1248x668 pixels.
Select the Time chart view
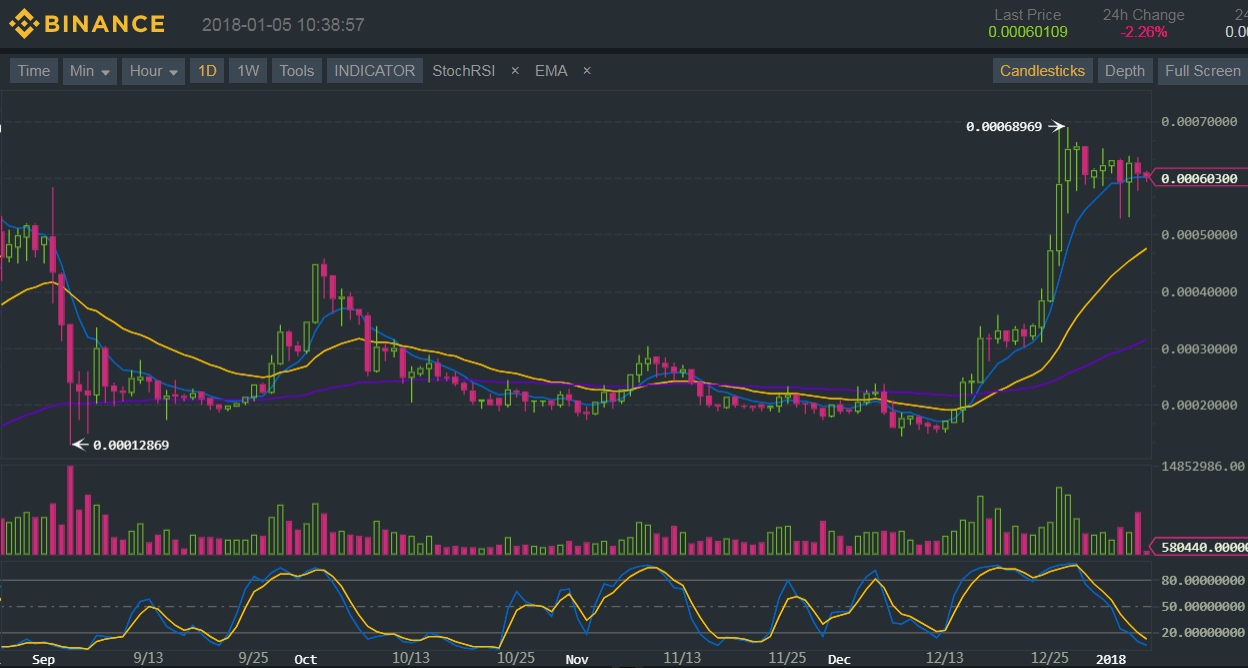tap(33, 71)
